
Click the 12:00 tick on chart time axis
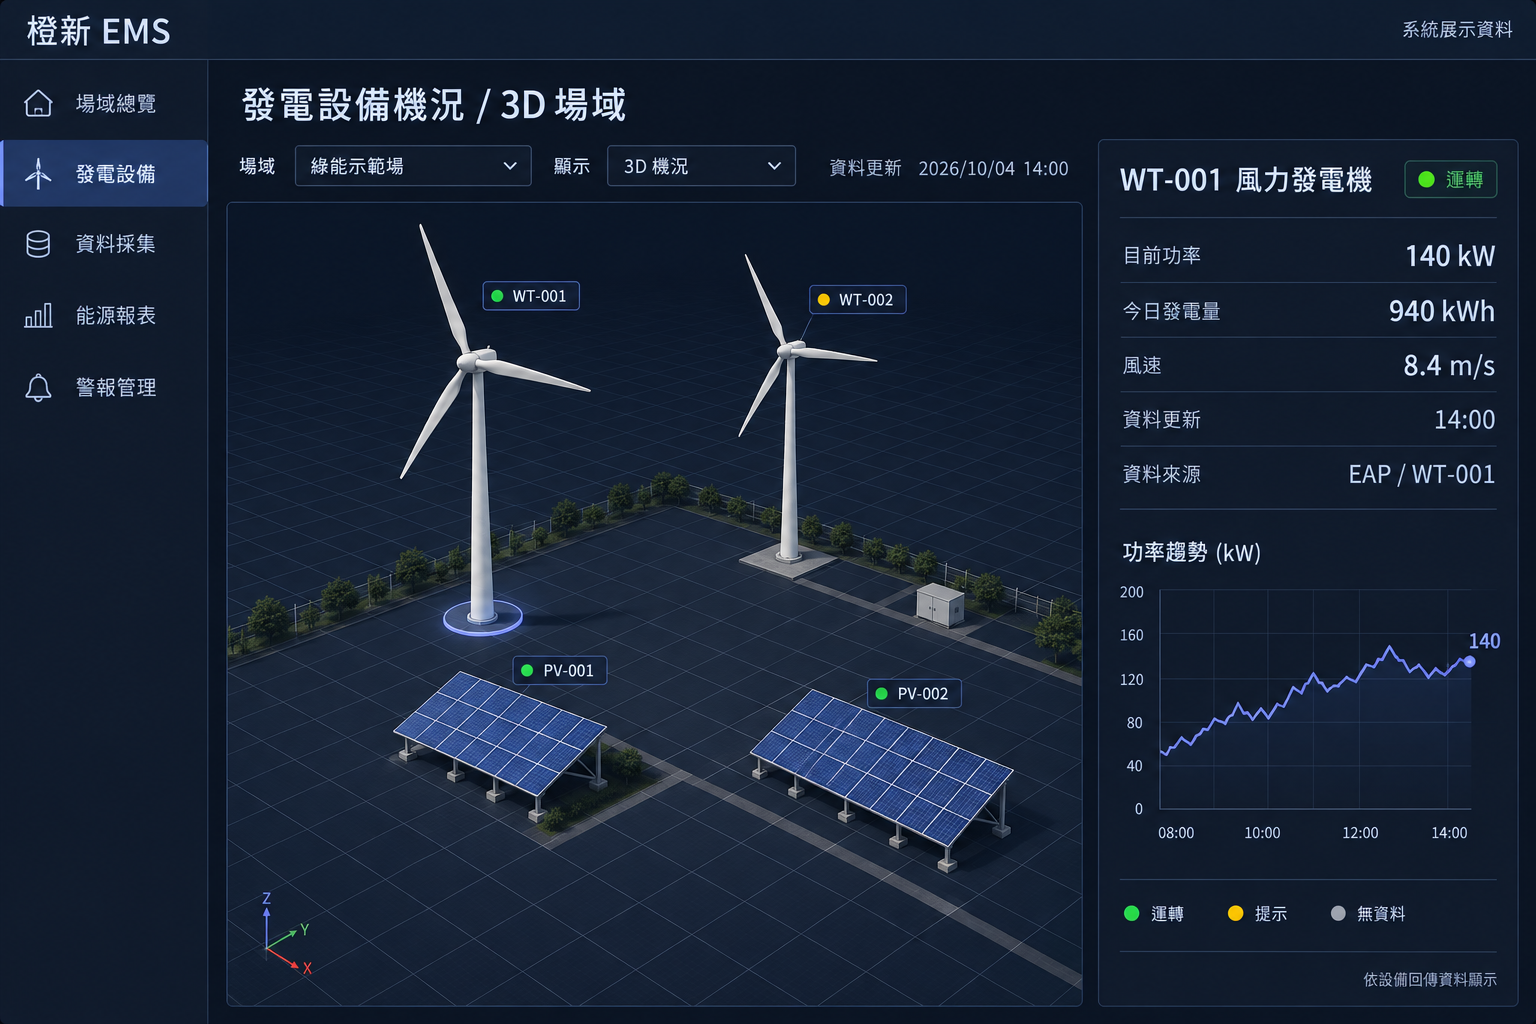click(x=1360, y=833)
